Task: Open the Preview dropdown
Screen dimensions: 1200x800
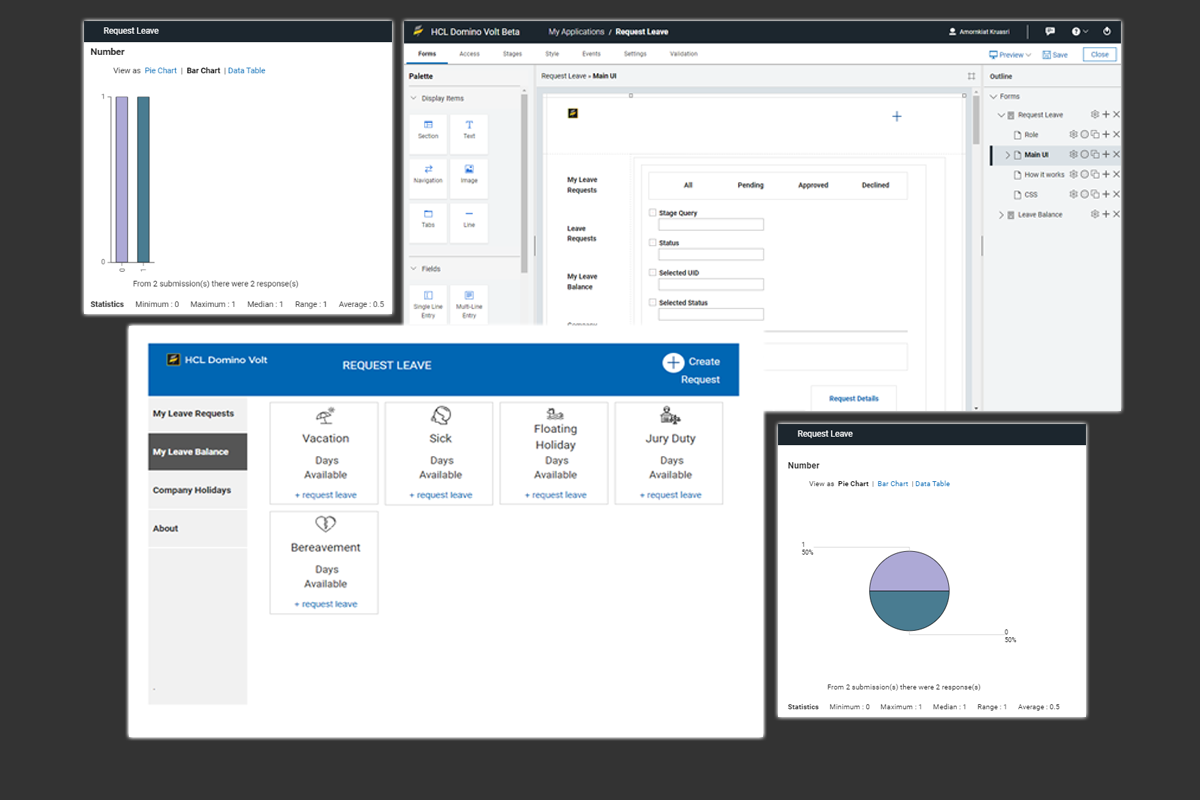Action: pos(1010,55)
